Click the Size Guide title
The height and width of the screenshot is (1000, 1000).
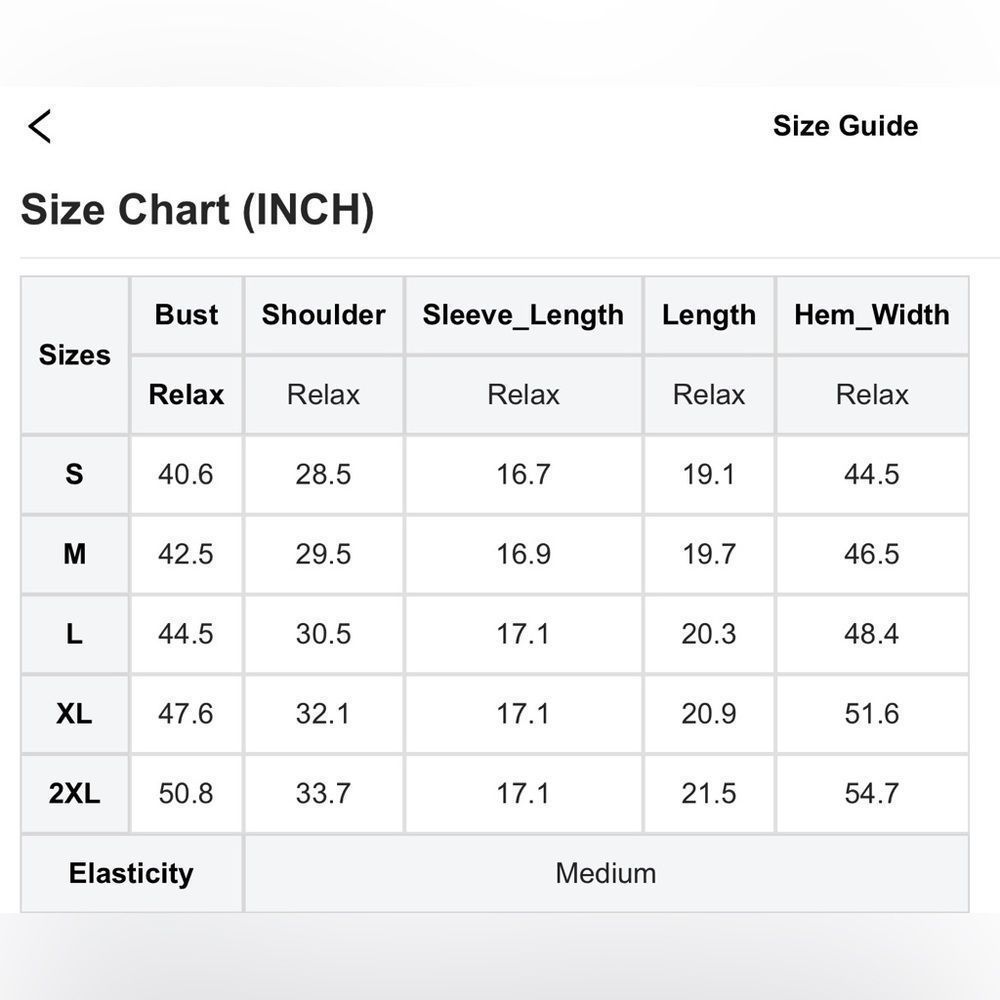pyautogui.click(x=845, y=126)
